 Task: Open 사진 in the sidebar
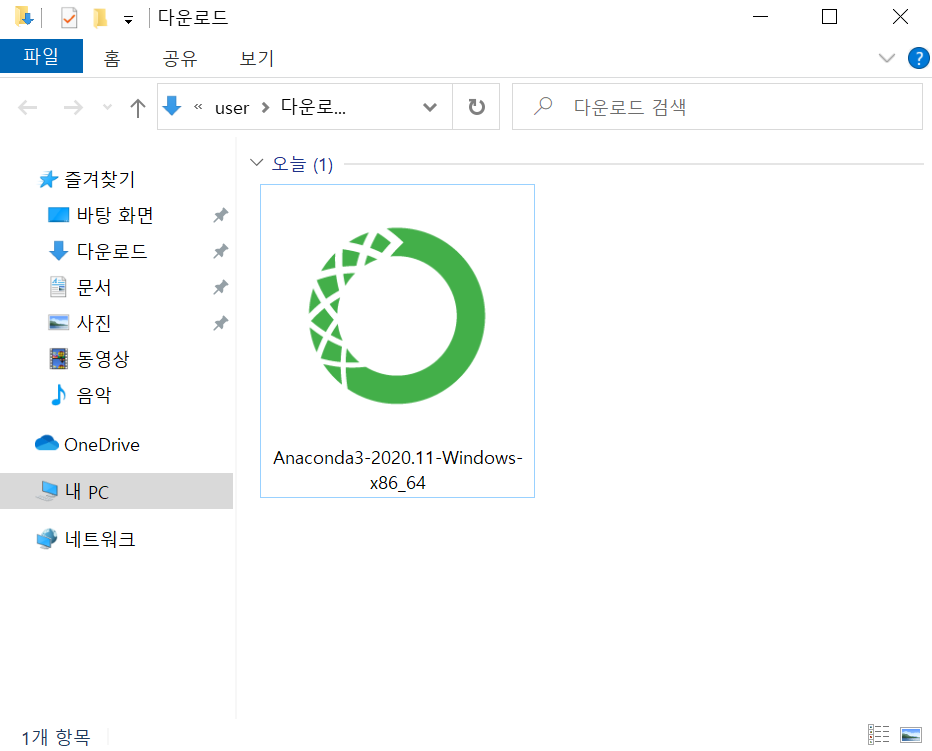(x=94, y=323)
